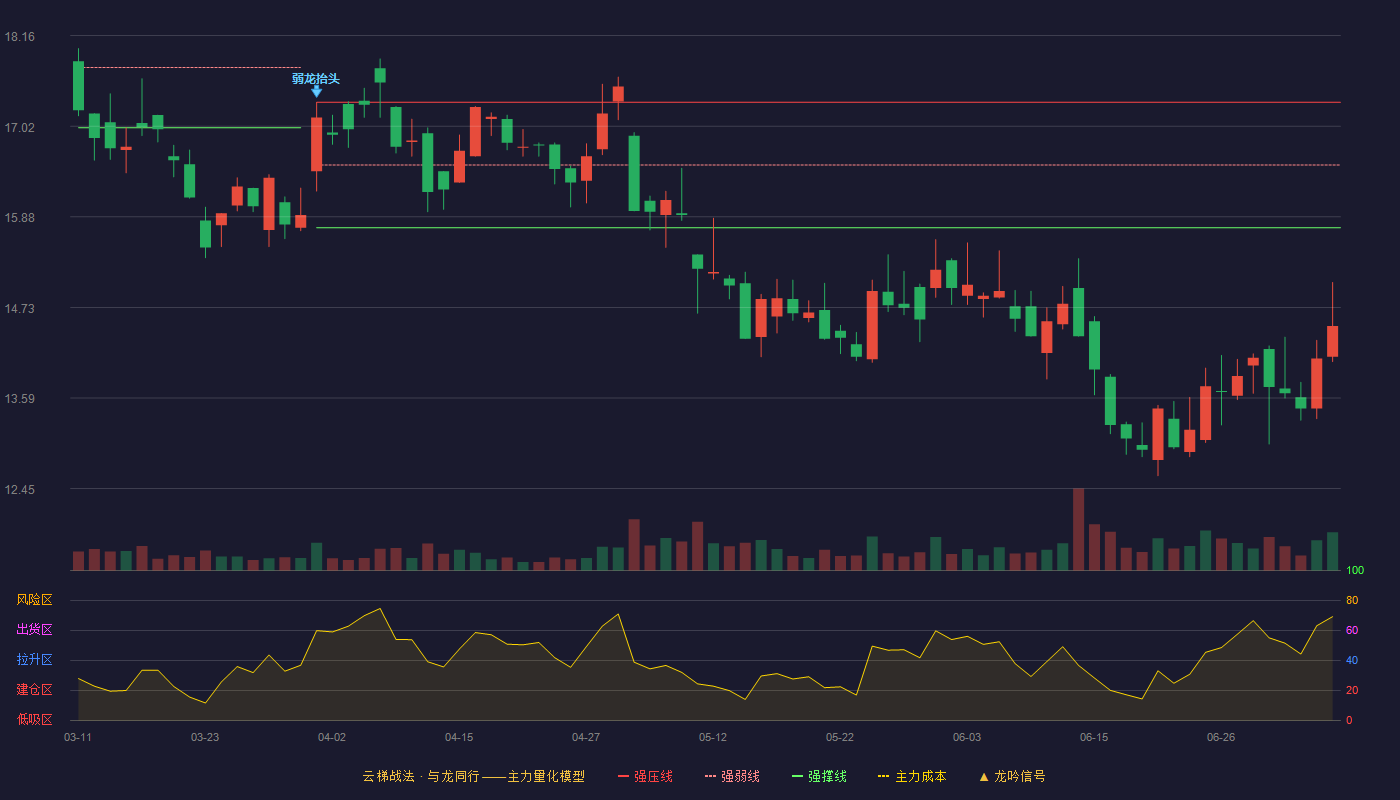Click the orange 80 indicator axis value

pos(1352,600)
